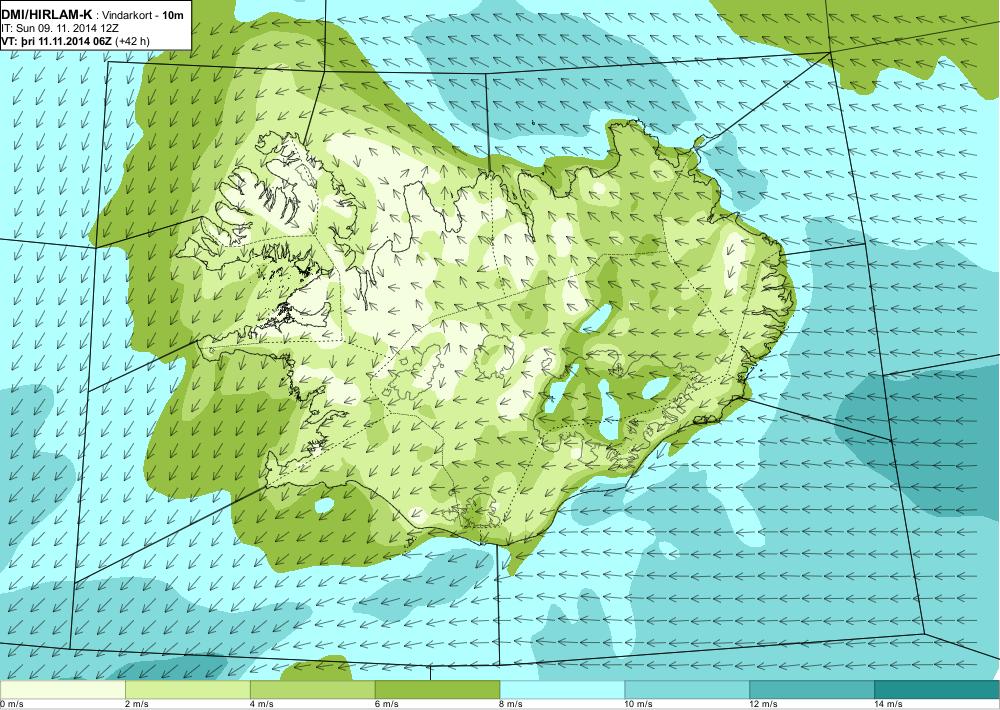Click the '0 m/s' legend label
Viewport: 1000px width, 710px height.
tap(12, 704)
